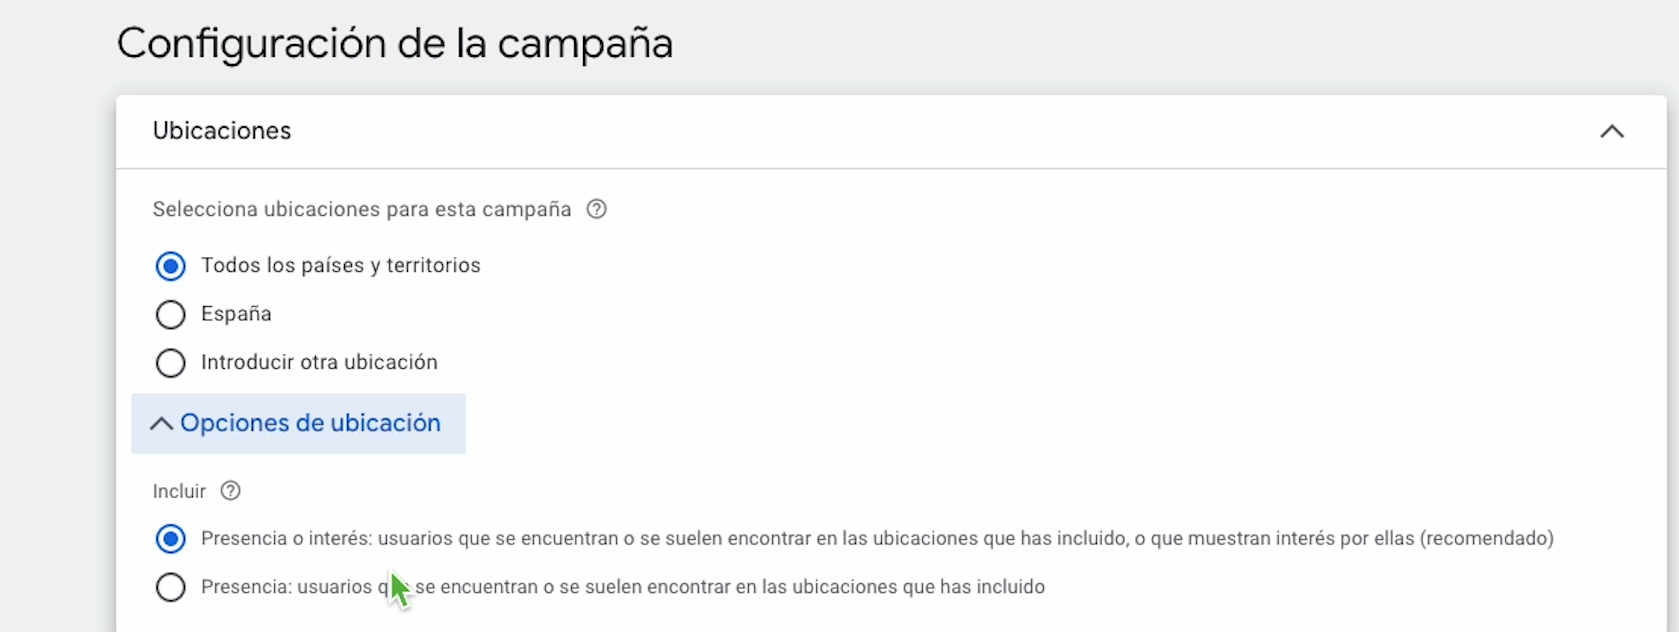
Task: Select 'Todos los países y territorios' radio circle
Action: click(x=171, y=266)
